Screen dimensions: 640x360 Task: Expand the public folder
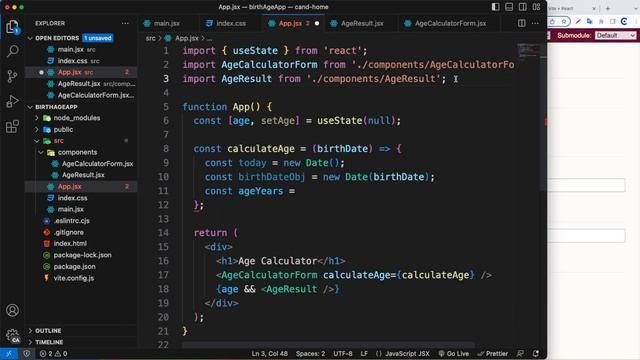click(63, 129)
